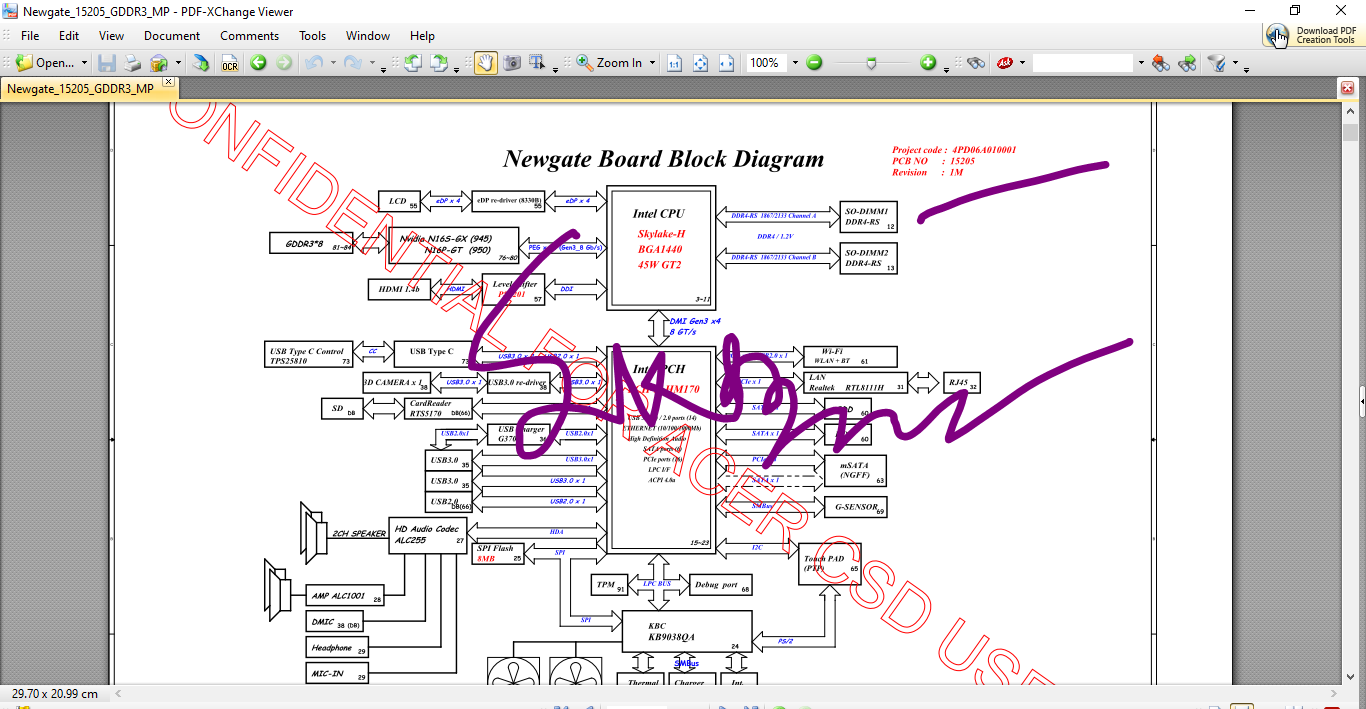Rotate the page clockwise

point(439,63)
